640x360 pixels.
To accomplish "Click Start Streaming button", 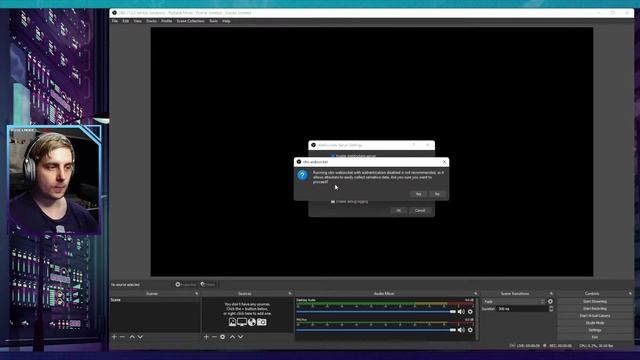I will 595,302.
